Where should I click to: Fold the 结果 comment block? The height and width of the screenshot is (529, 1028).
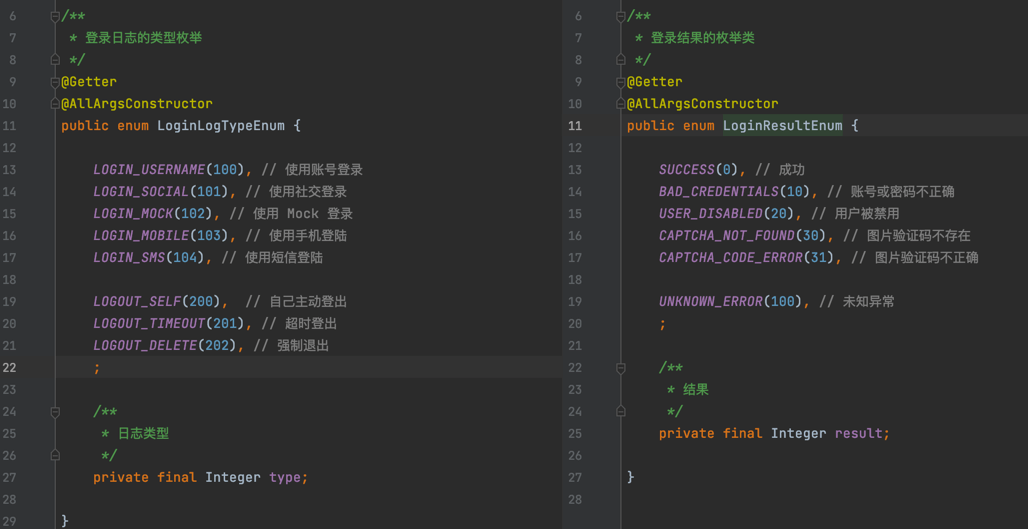point(620,368)
